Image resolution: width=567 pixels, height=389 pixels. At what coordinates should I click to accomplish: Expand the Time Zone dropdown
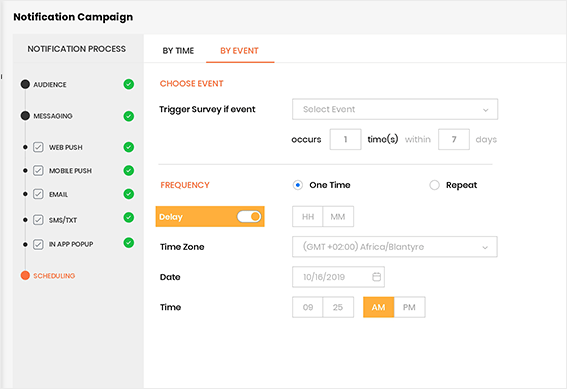coord(395,247)
